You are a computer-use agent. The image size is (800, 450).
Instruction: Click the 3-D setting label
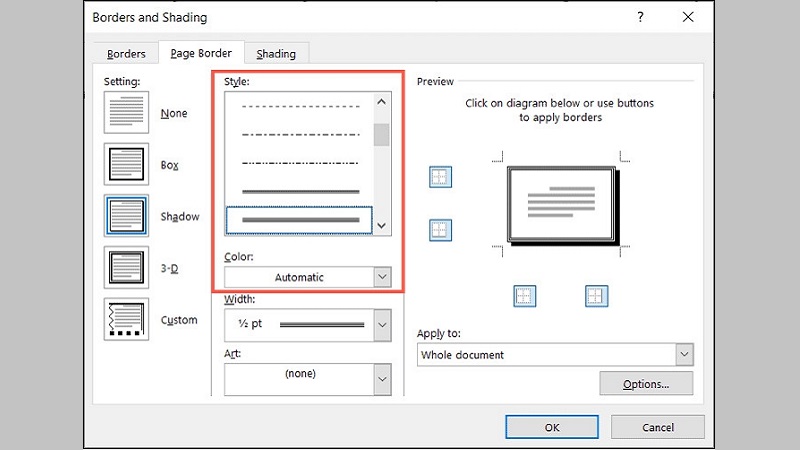(169, 268)
